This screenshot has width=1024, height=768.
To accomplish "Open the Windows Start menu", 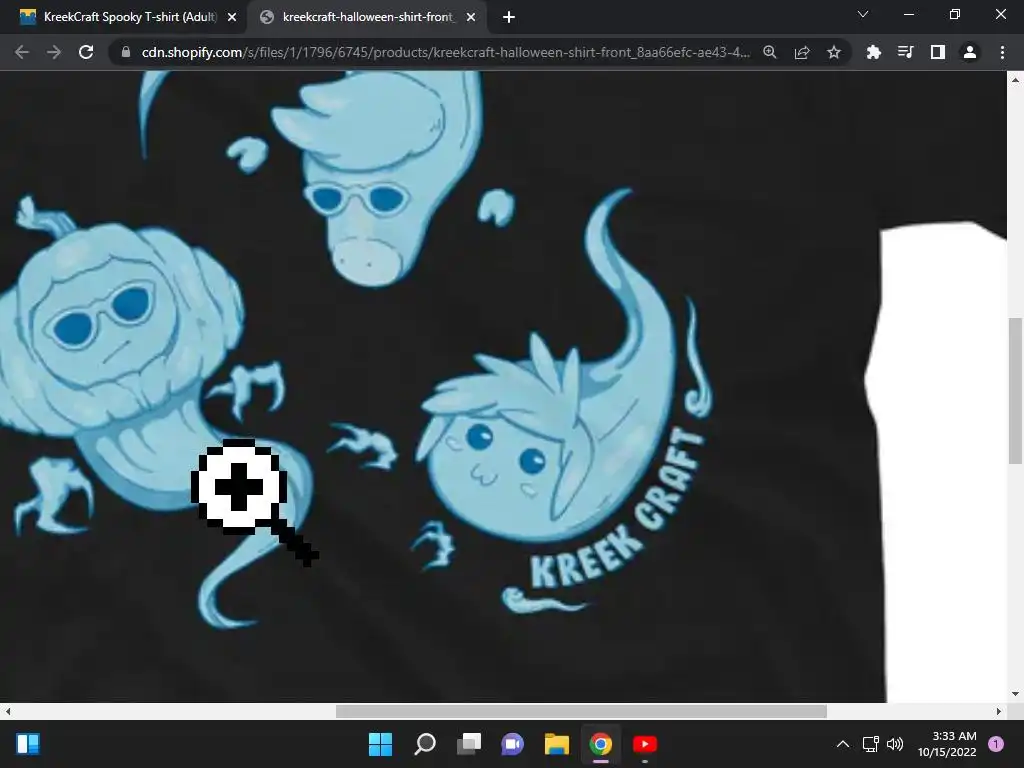I will tap(380, 744).
